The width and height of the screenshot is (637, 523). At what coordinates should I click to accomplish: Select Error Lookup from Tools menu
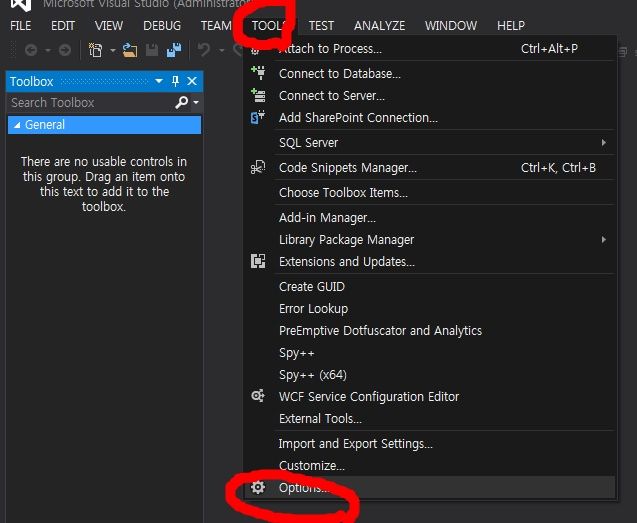point(431,309)
